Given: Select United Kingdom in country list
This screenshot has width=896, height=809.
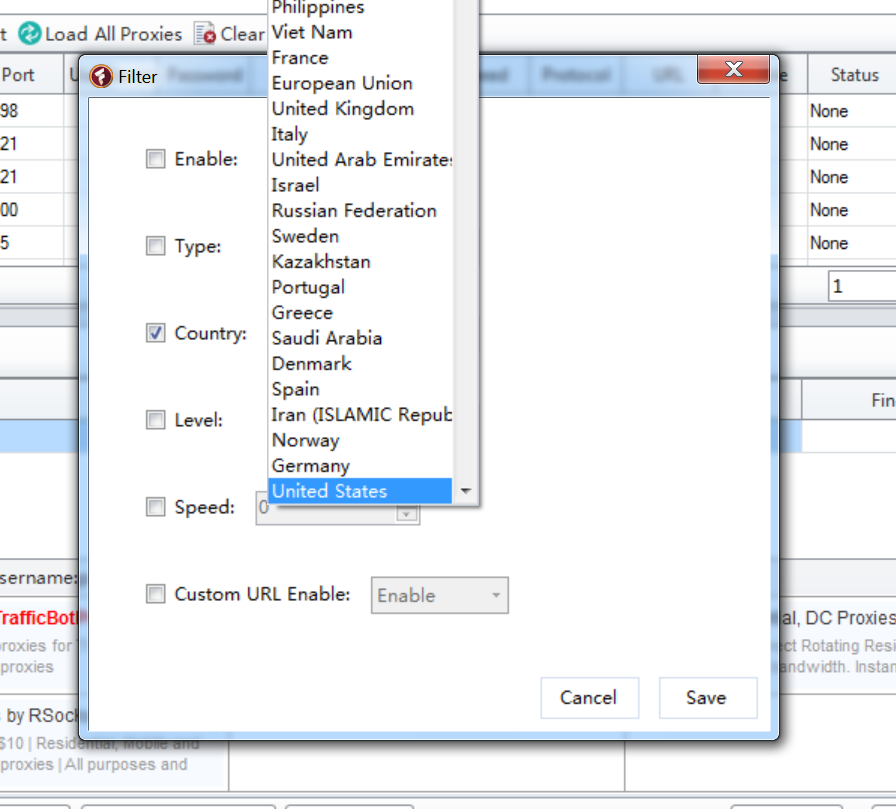Looking at the screenshot, I should coord(342,109).
